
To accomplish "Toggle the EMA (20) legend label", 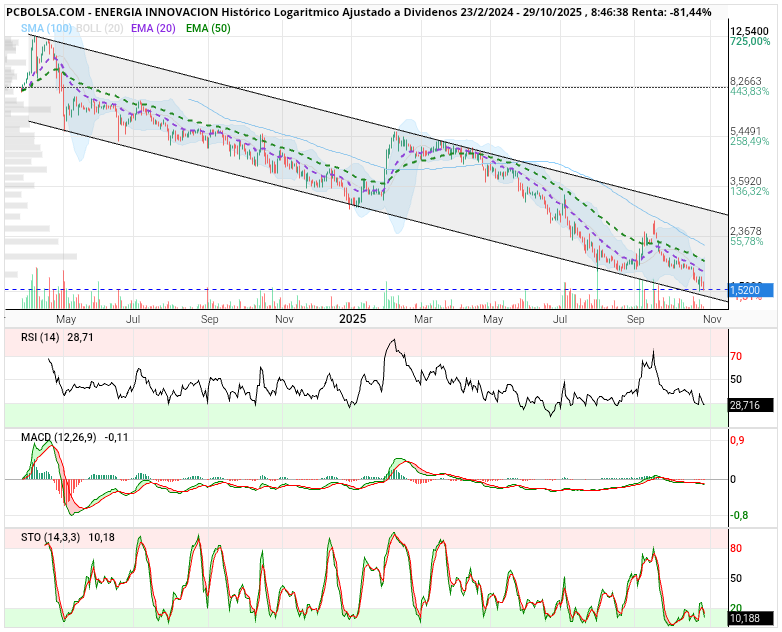I will (x=155, y=28).
